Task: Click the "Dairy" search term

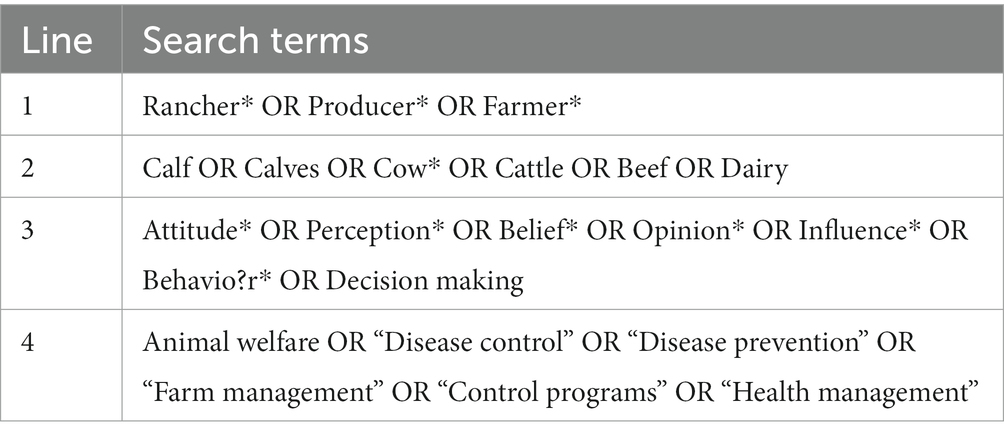Action: [754, 169]
